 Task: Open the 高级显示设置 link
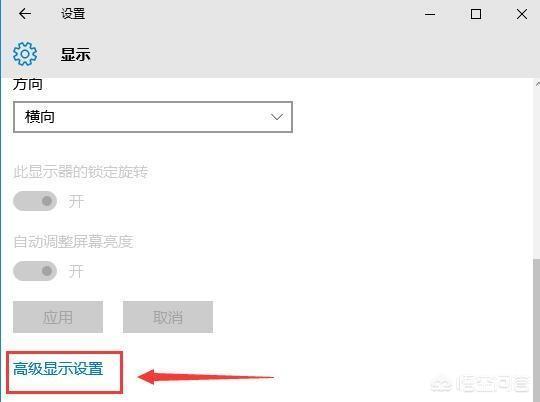coord(58,369)
